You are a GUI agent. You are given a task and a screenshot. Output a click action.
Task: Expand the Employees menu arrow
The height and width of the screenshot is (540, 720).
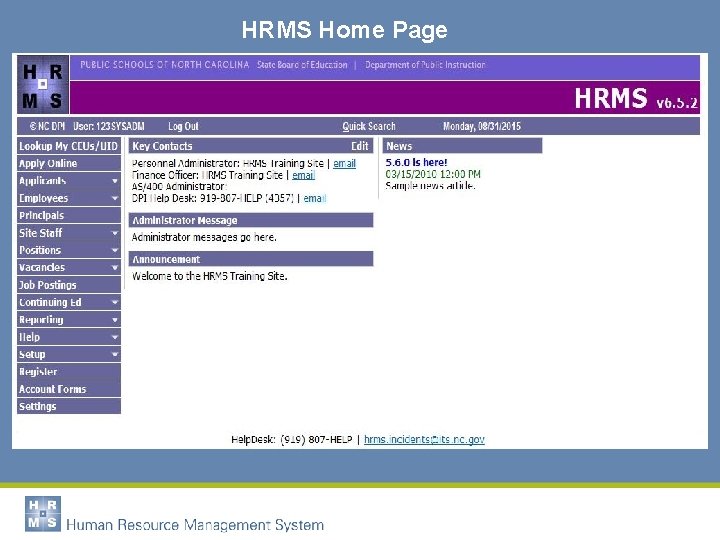point(115,198)
